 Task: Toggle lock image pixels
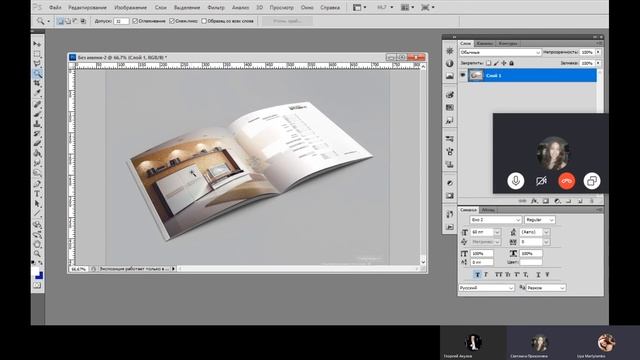point(496,63)
